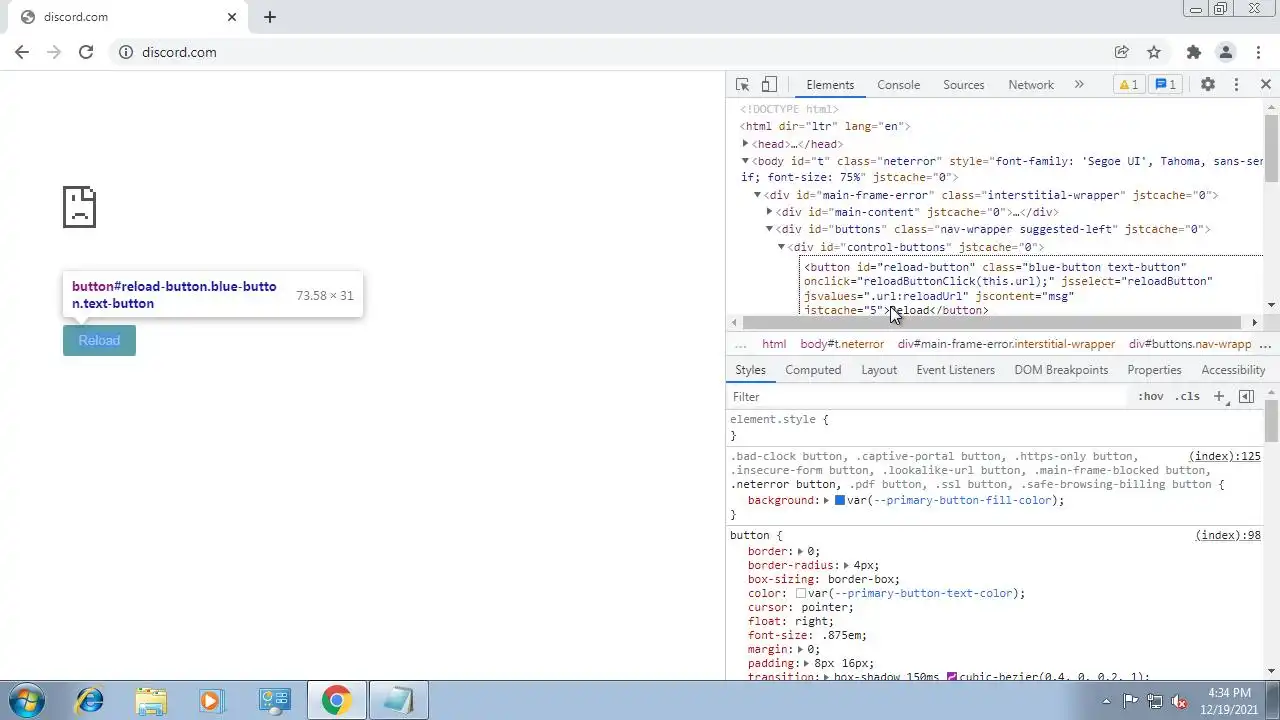Toggle the device toolbar icon
This screenshot has height=720, width=1280.
(x=769, y=85)
